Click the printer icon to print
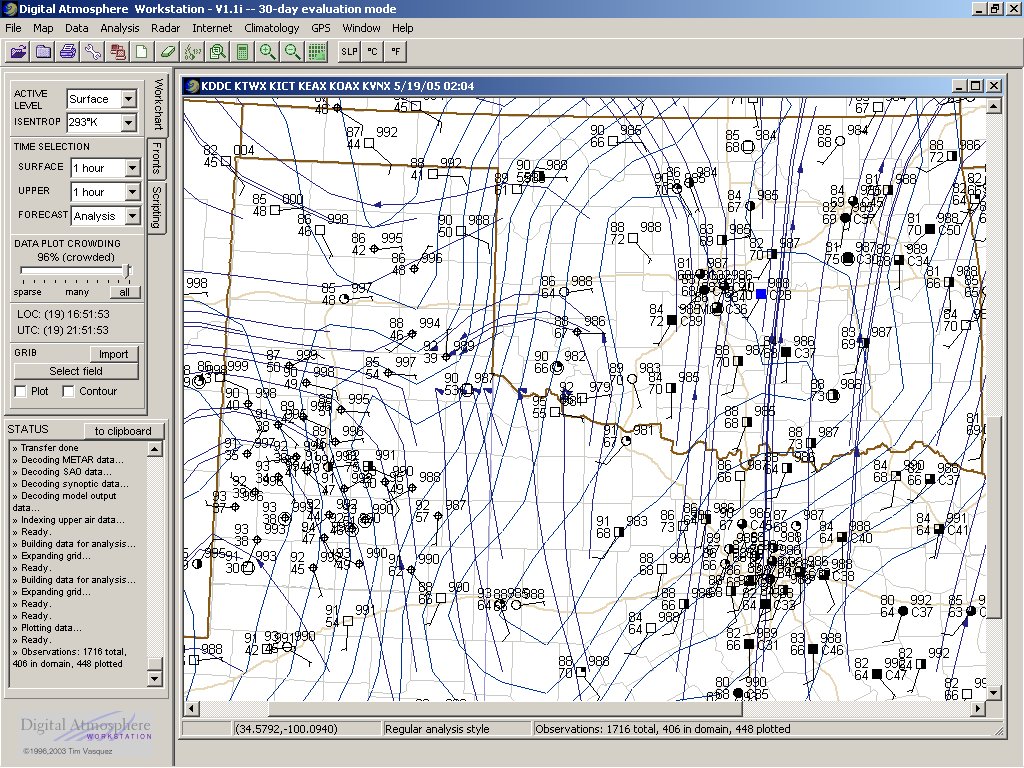 point(68,52)
